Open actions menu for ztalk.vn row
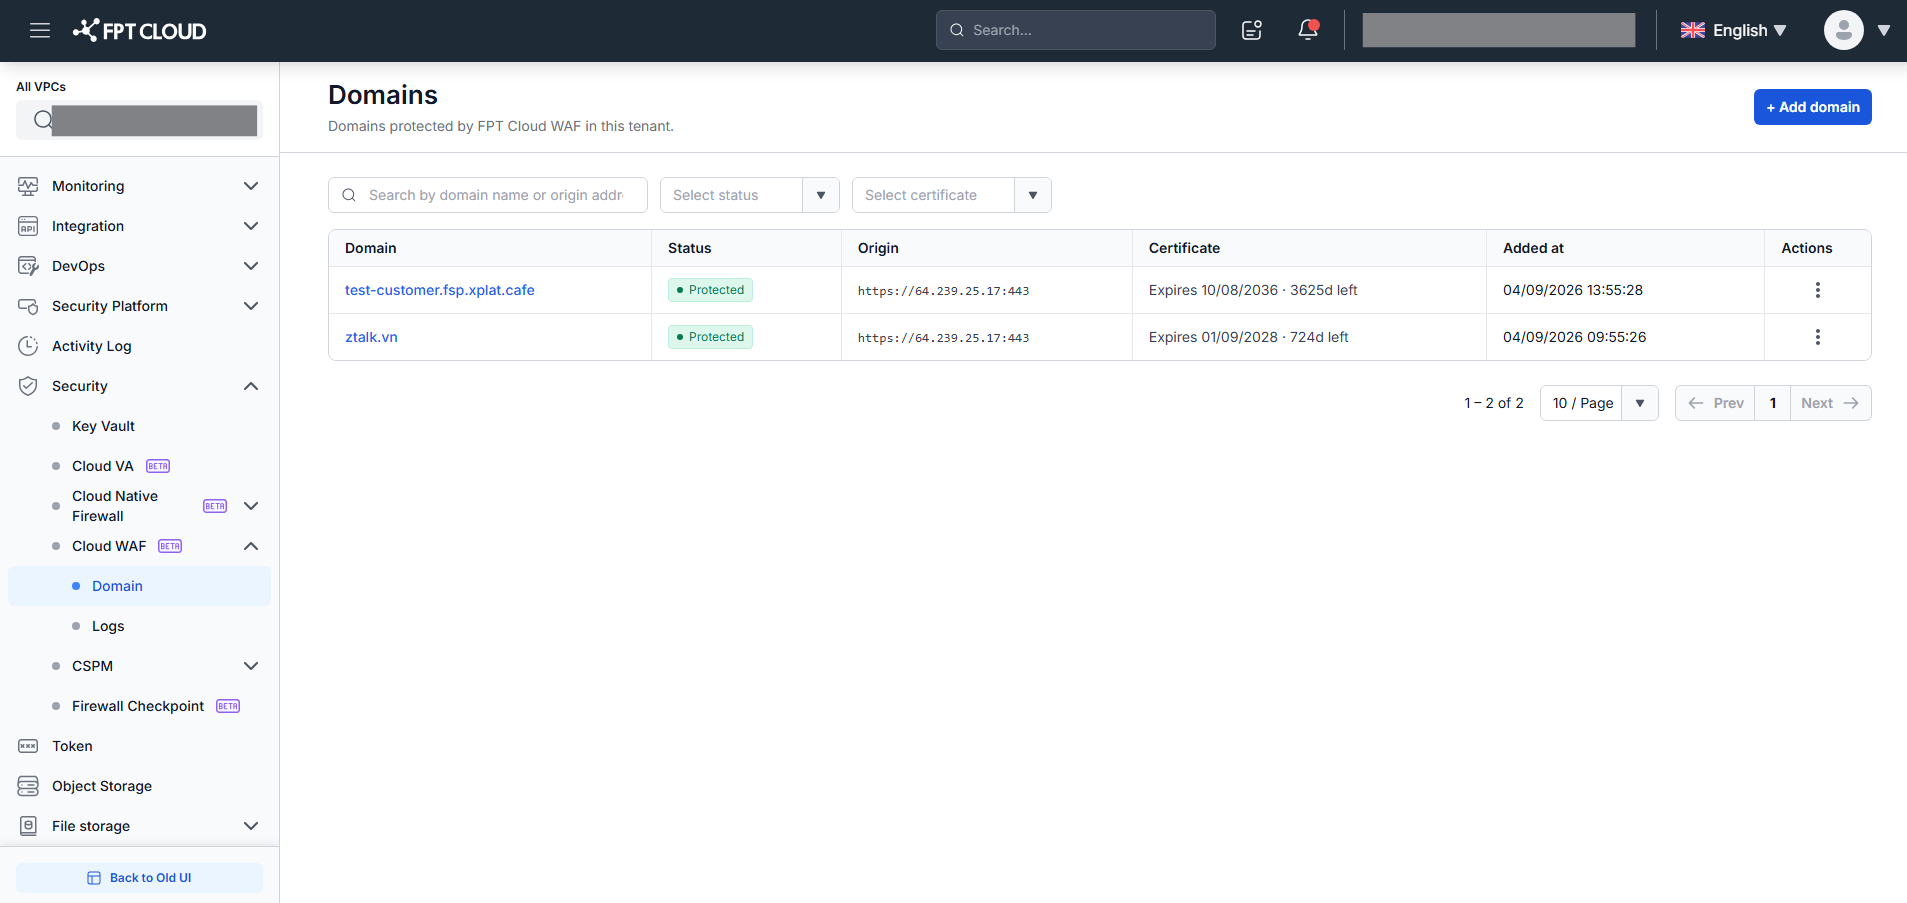The width and height of the screenshot is (1907, 903). point(1817,337)
